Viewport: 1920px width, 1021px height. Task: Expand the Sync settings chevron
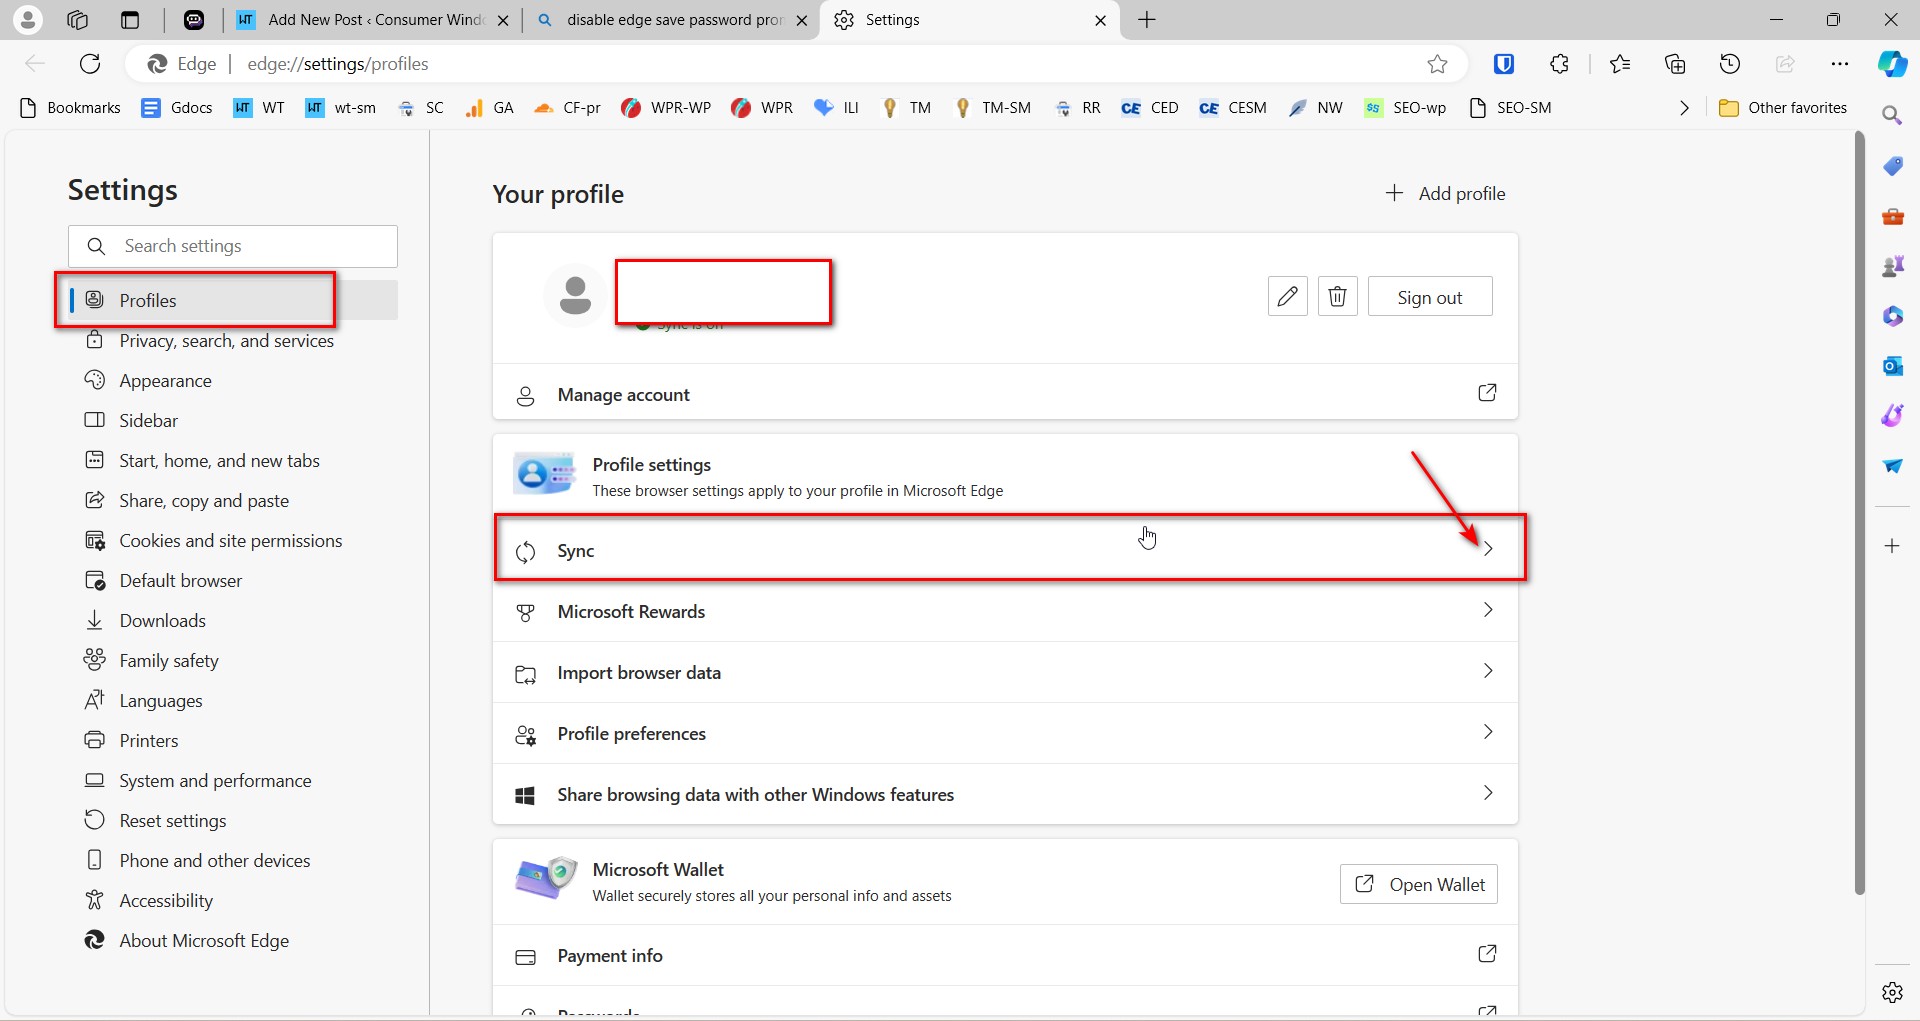click(x=1488, y=549)
